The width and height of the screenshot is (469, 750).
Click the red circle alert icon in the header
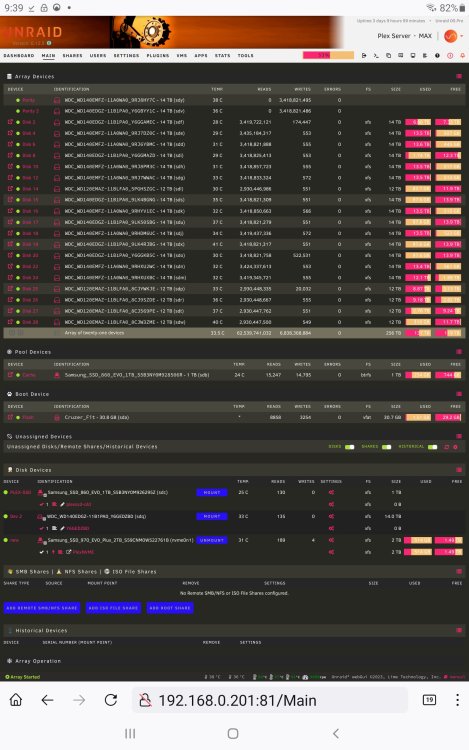[x=450, y=55]
